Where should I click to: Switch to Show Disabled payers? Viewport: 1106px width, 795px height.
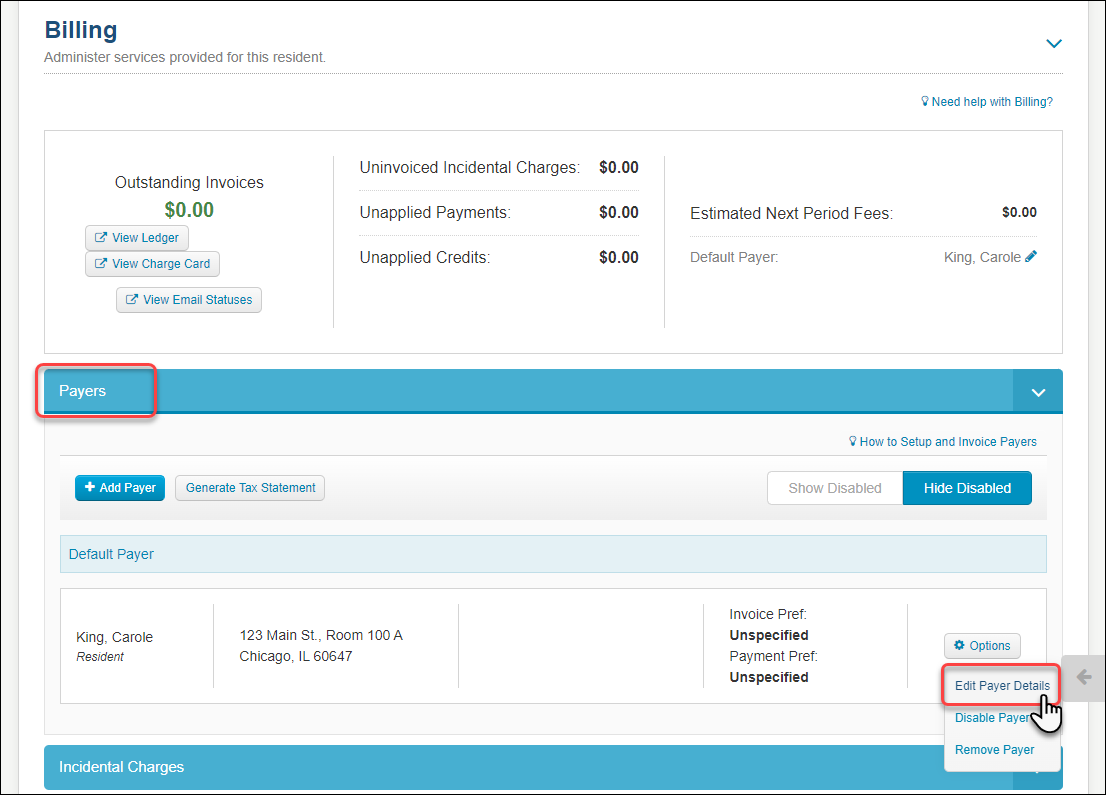[x=834, y=488]
